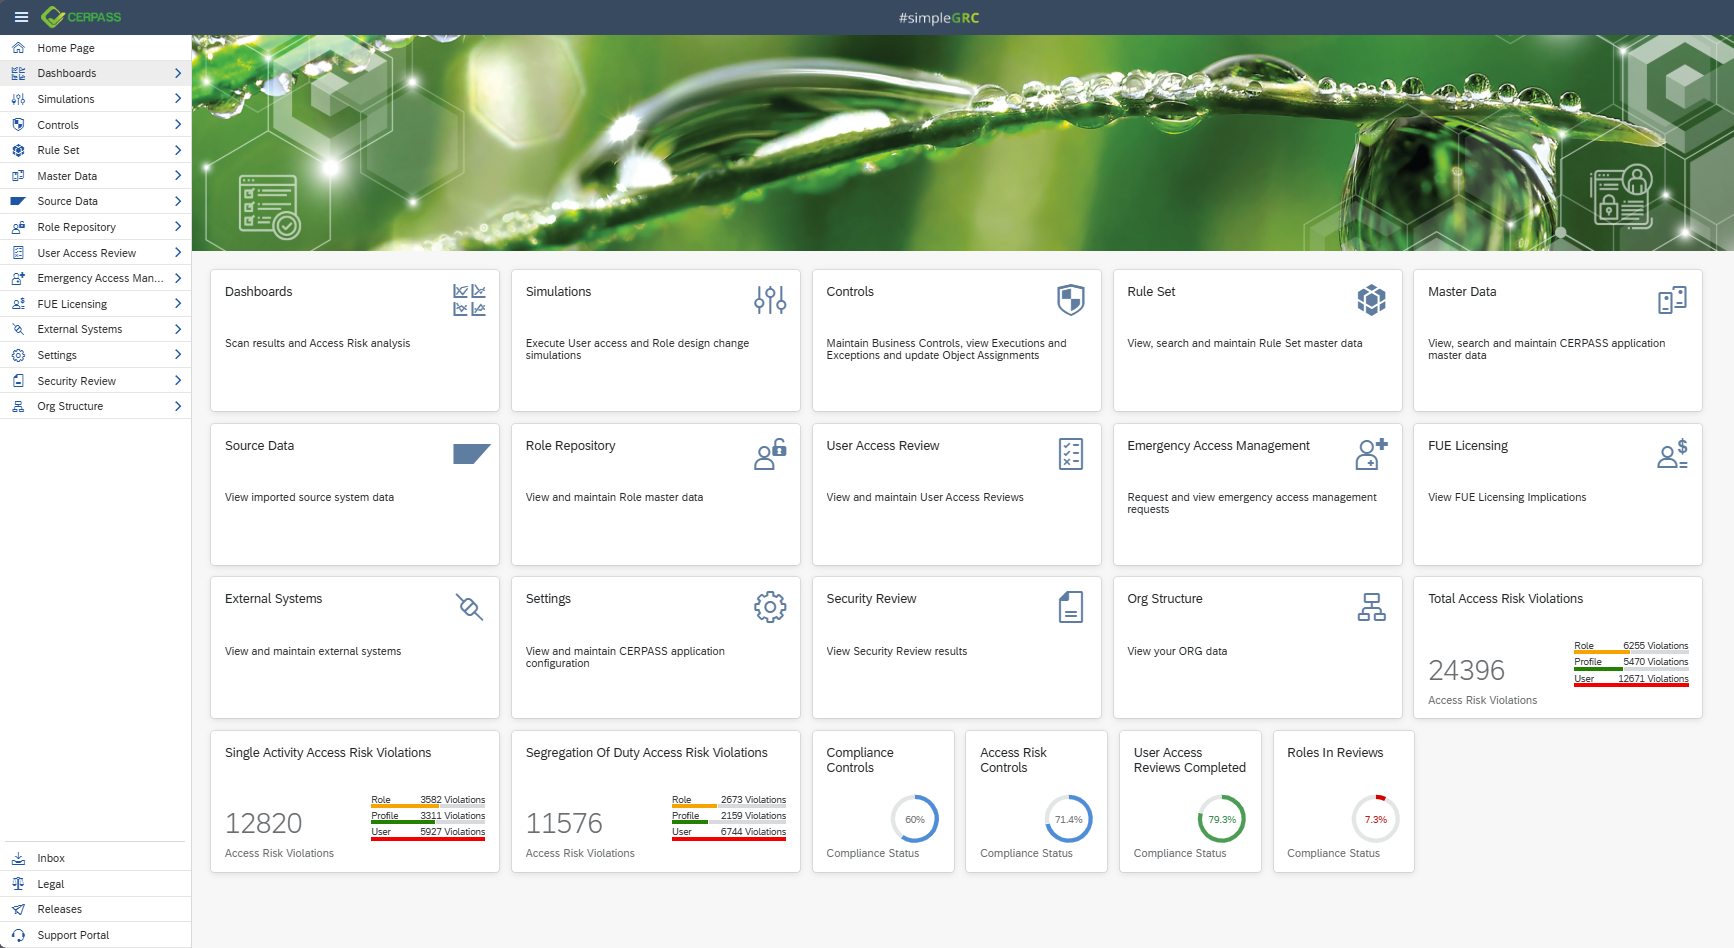This screenshot has width=1734, height=948.
Task: Click the #simpleGRC header title
Action: pyautogui.click(x=939, y=17)
